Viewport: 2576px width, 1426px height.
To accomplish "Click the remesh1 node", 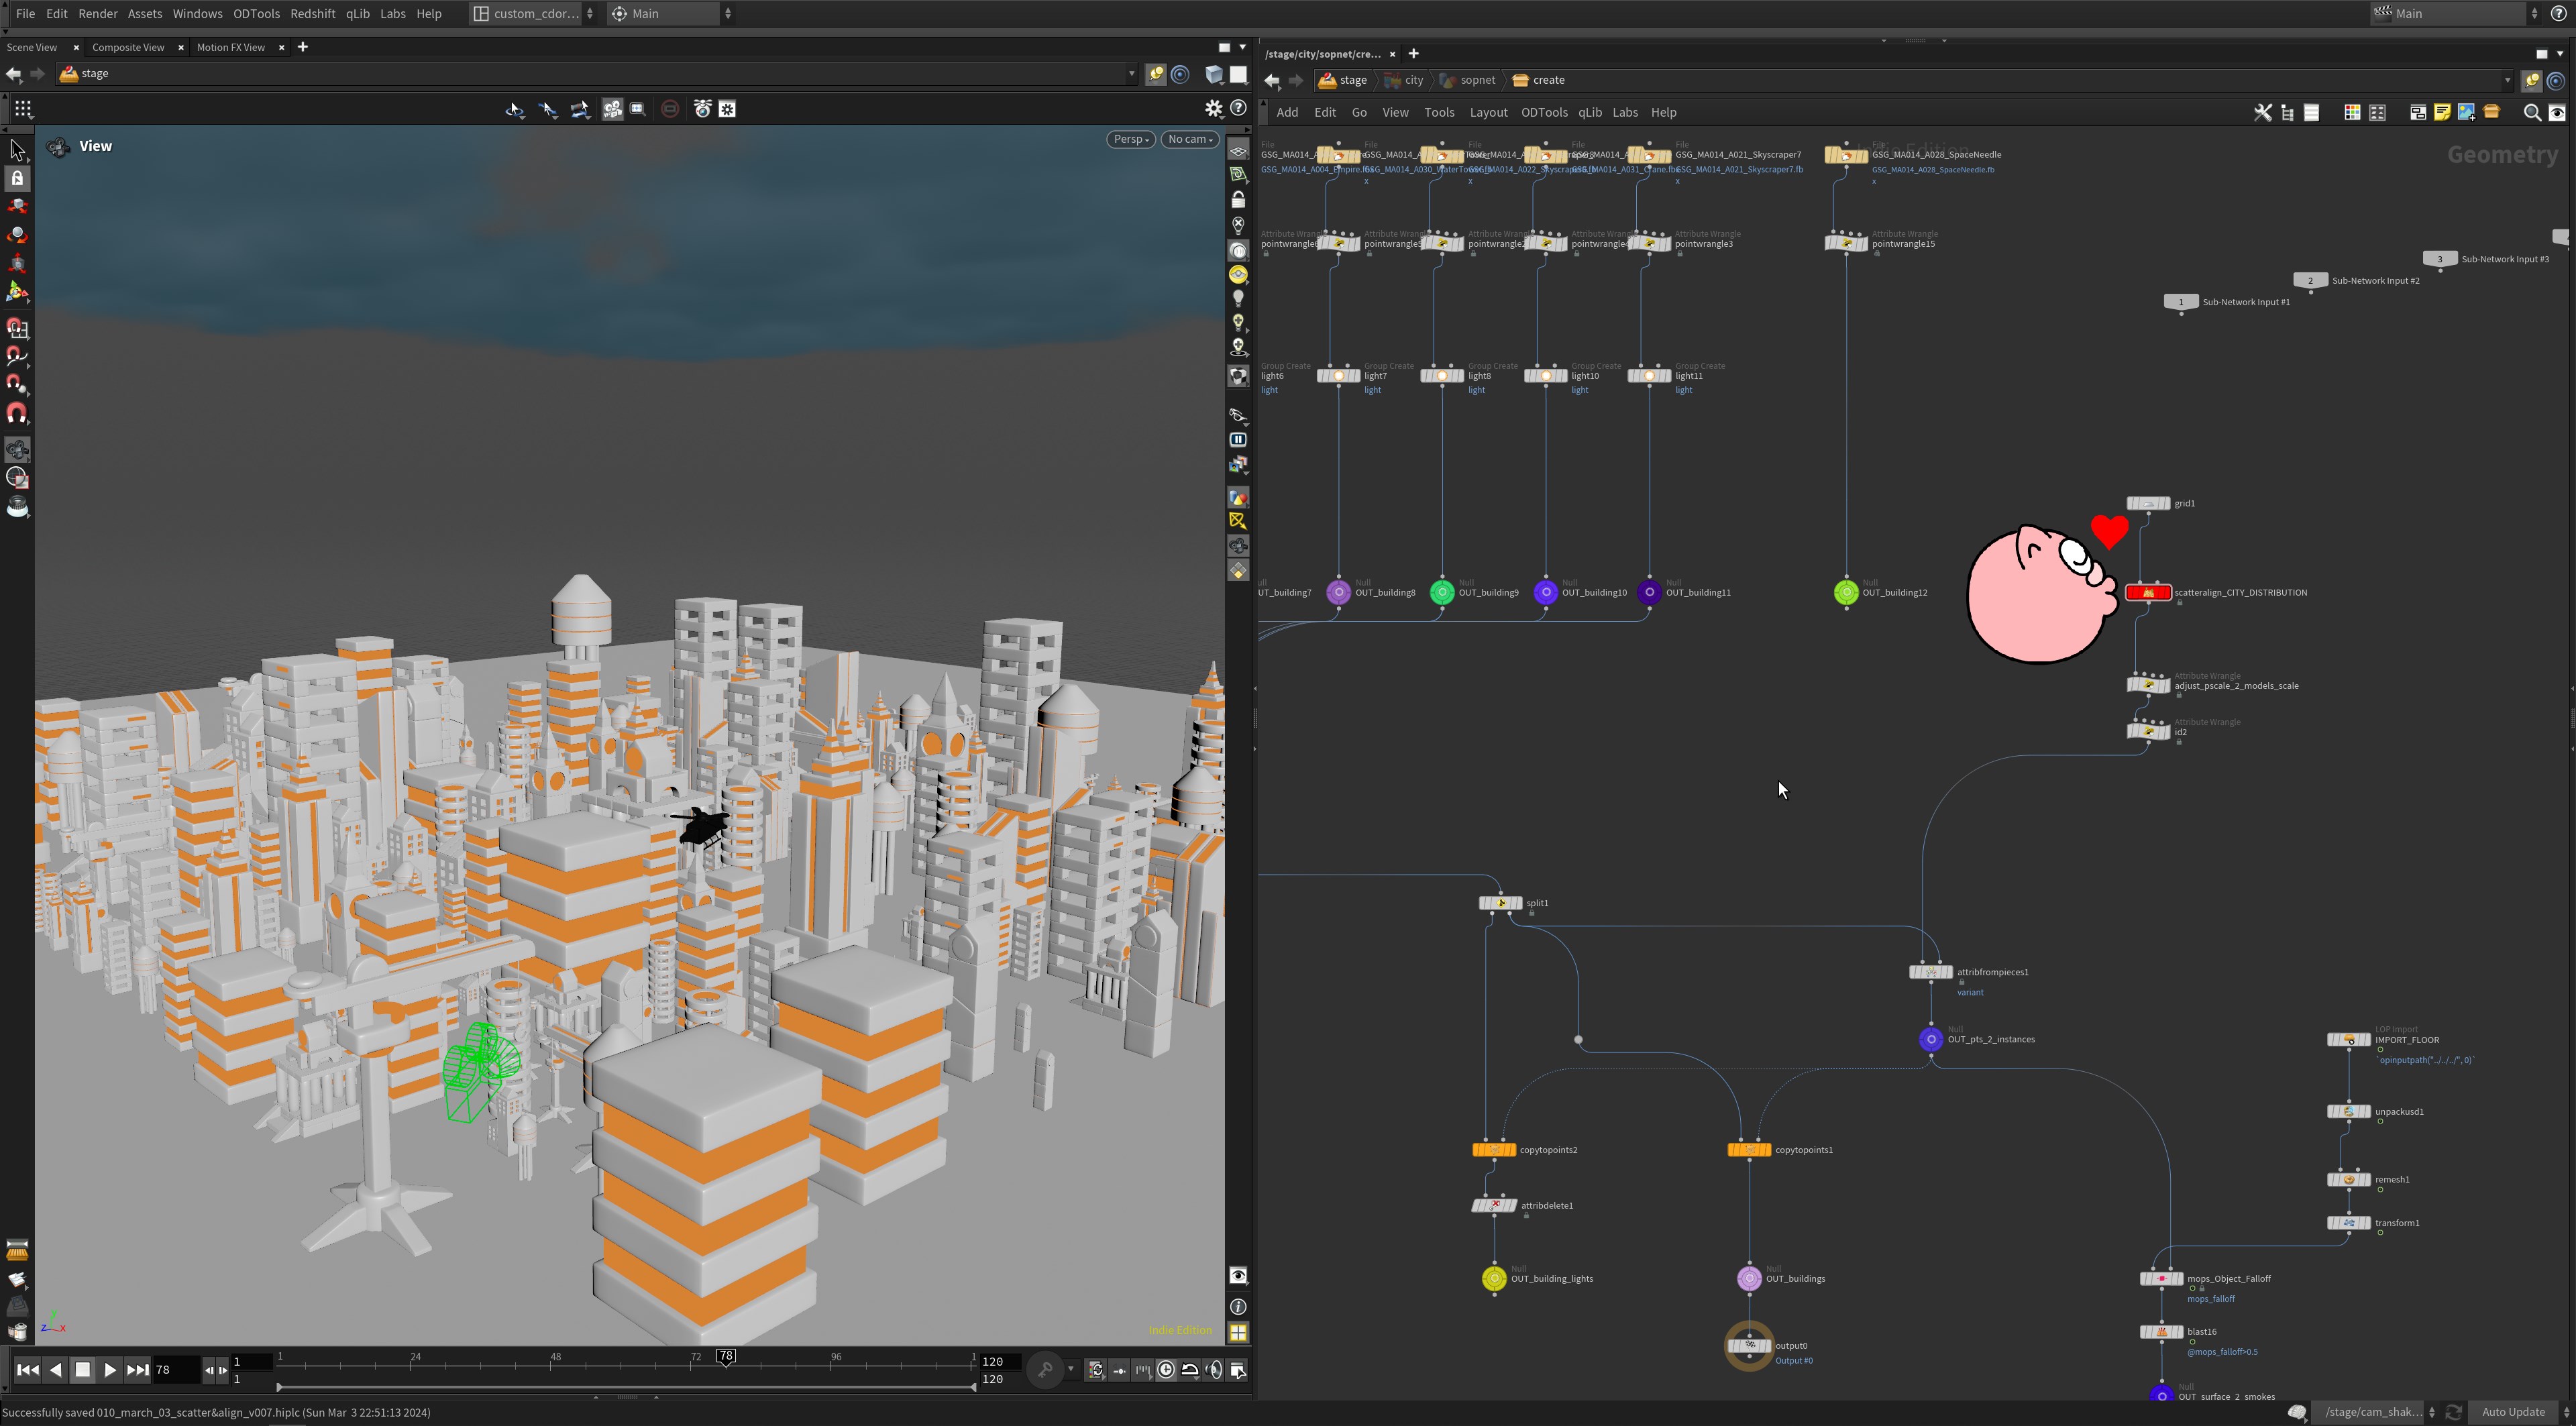I will 2349,1180.
